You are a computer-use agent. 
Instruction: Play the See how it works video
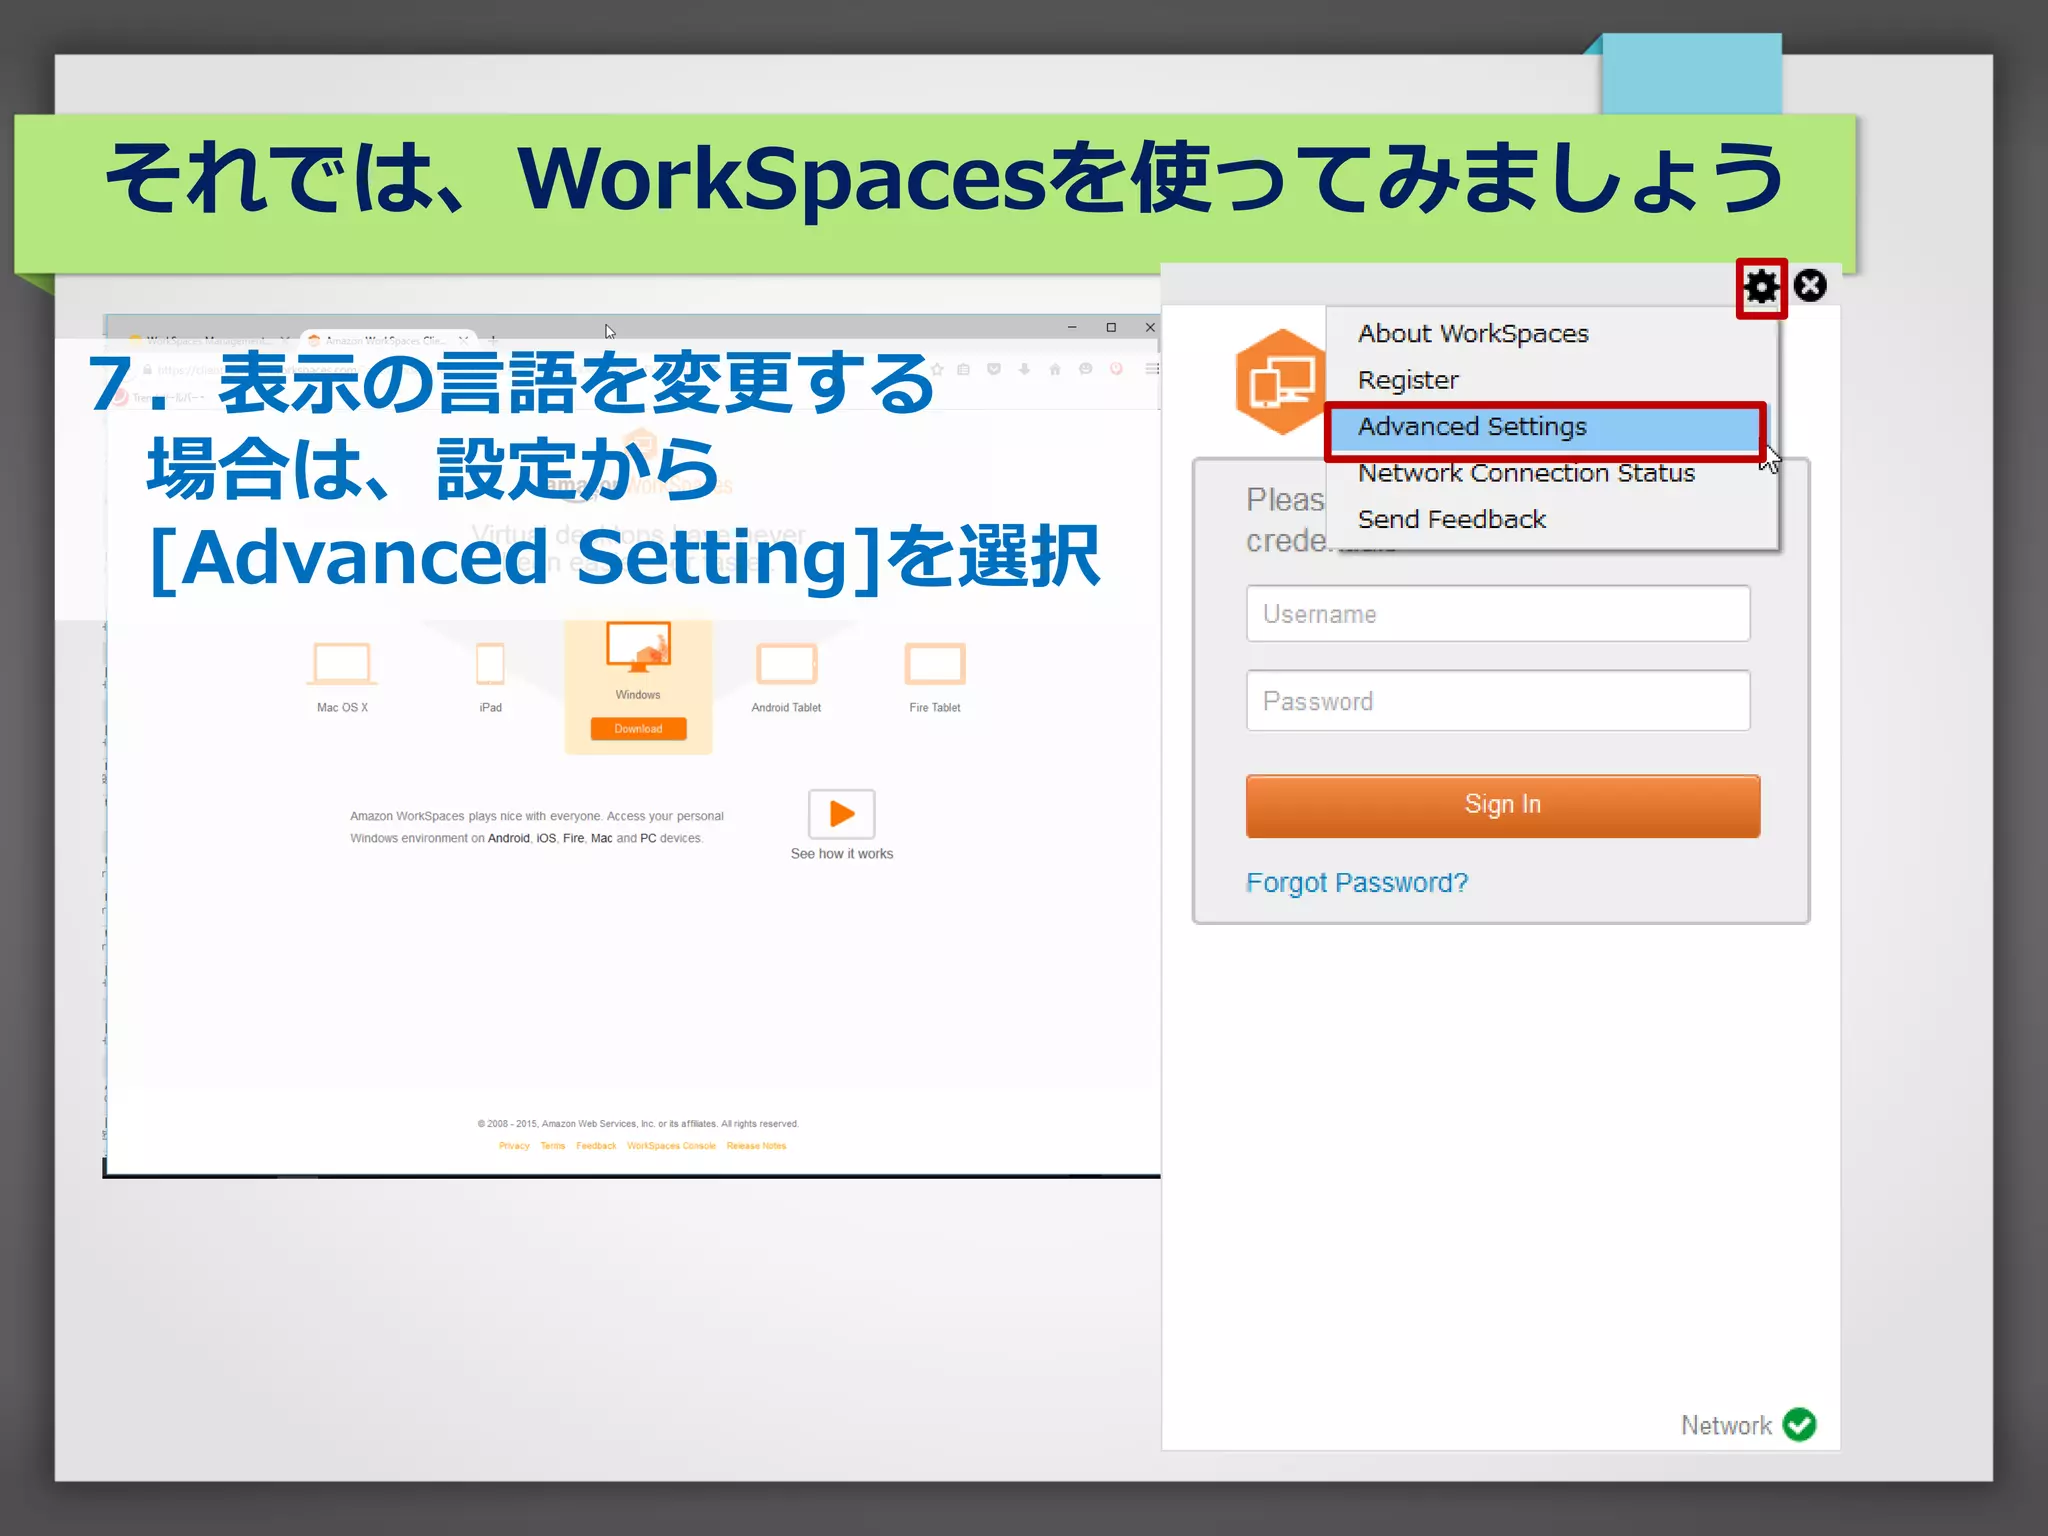click(842, 814)
